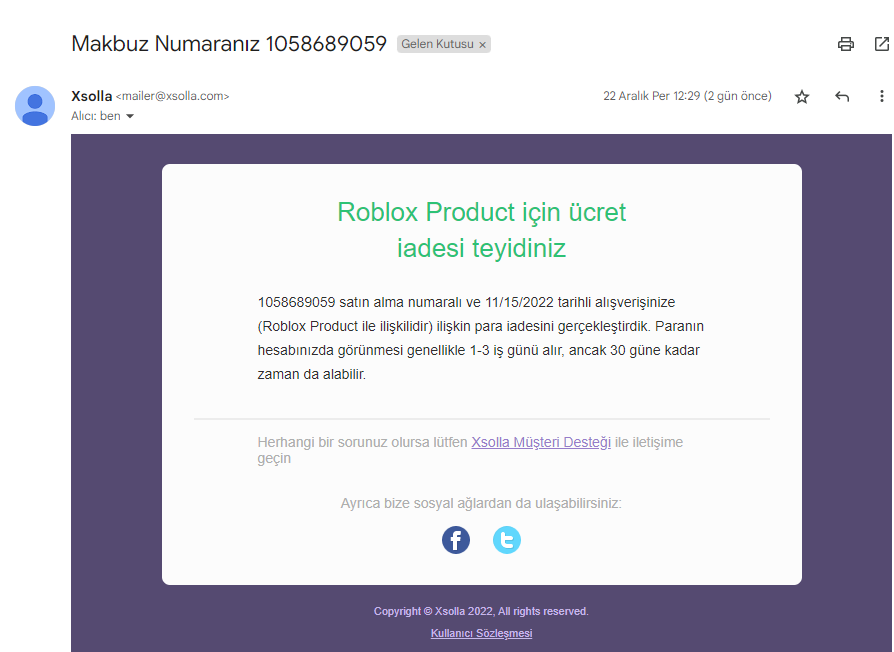The width and height of the screenshot is (894, 652).
Task: Click the email date '22 Aralık Per 12:29'
Action: click(x=652, y=96)
